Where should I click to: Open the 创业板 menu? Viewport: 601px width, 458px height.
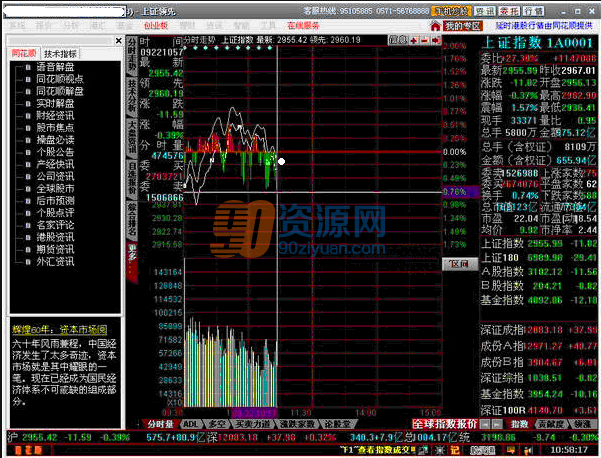[x=156, y=26]
